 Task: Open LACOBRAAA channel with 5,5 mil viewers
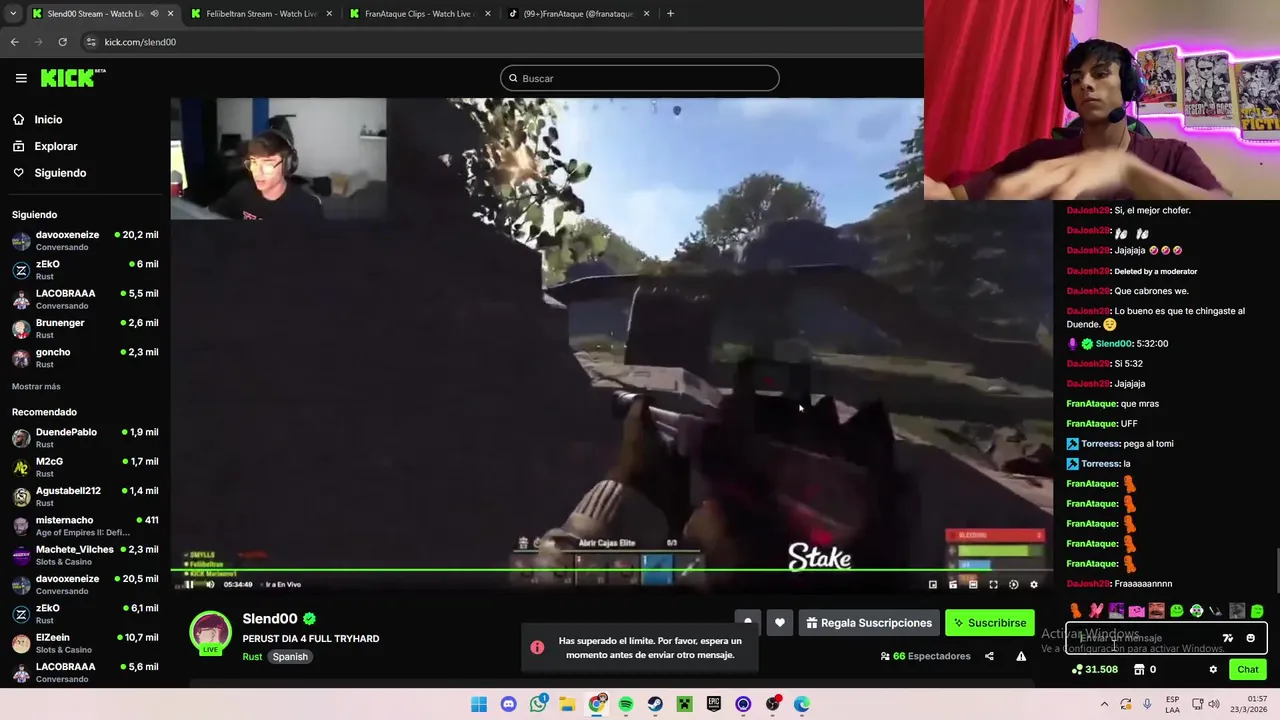pos(85,299)
